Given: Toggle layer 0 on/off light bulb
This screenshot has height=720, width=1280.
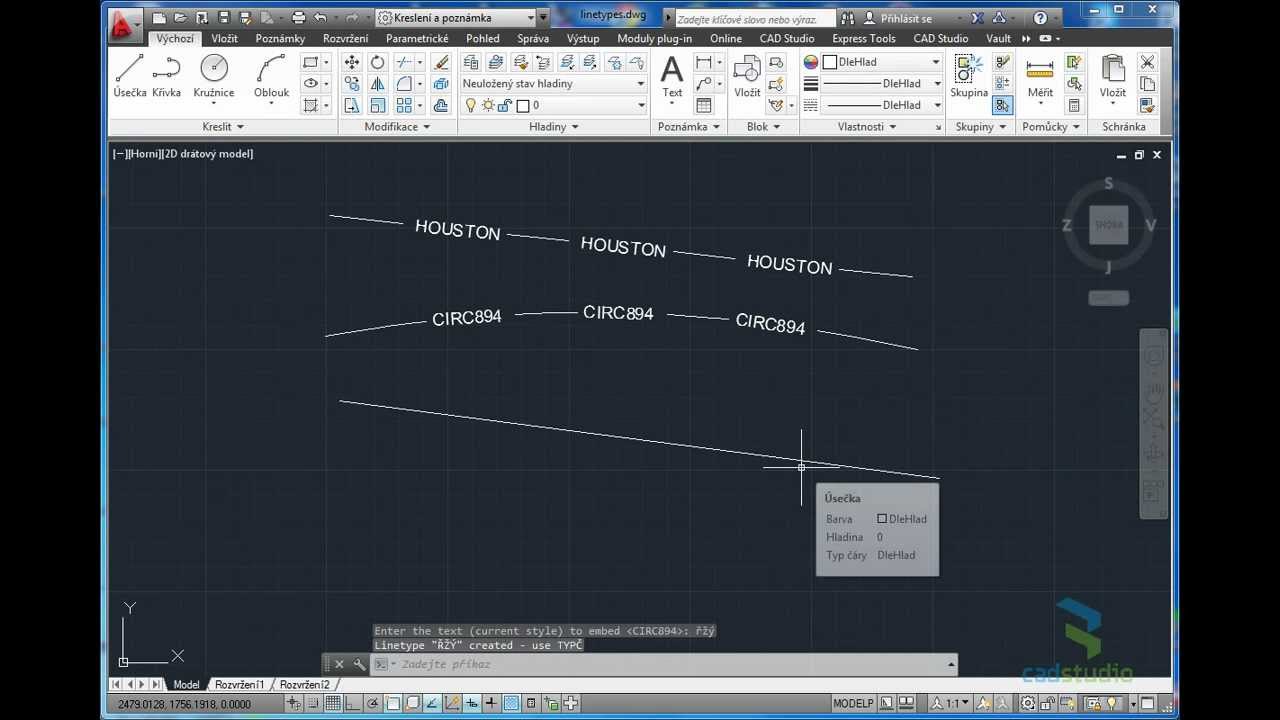Looking at the screenshot, I should coord(471,105).
